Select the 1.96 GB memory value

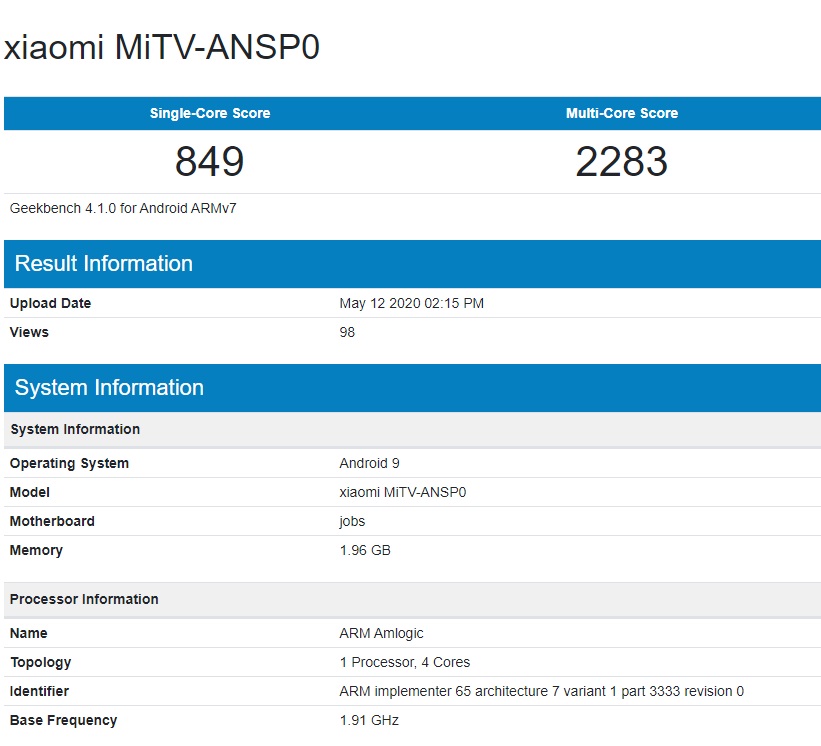[x=364, y=550]
